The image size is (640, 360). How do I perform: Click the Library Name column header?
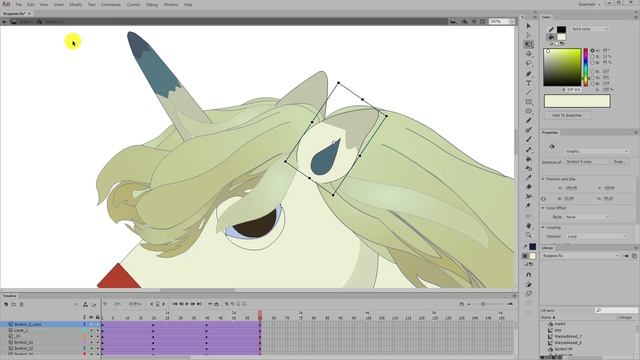pos(548,317)
